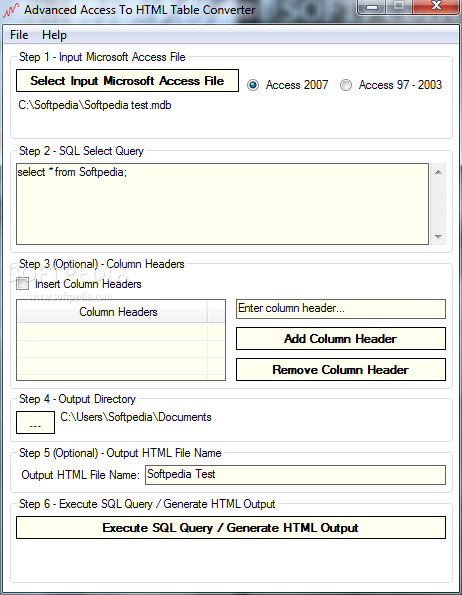
Task: Click the Add Column Header button
Action: 341,338
